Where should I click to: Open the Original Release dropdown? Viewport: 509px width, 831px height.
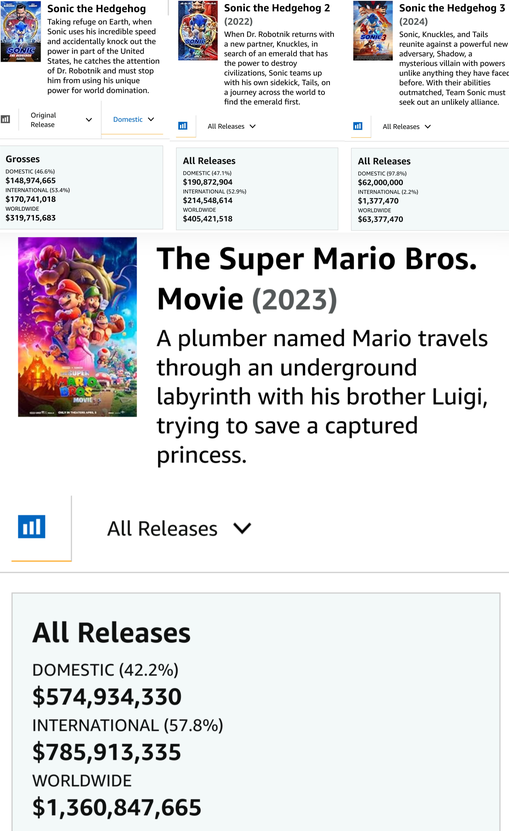tap(60, 120)
